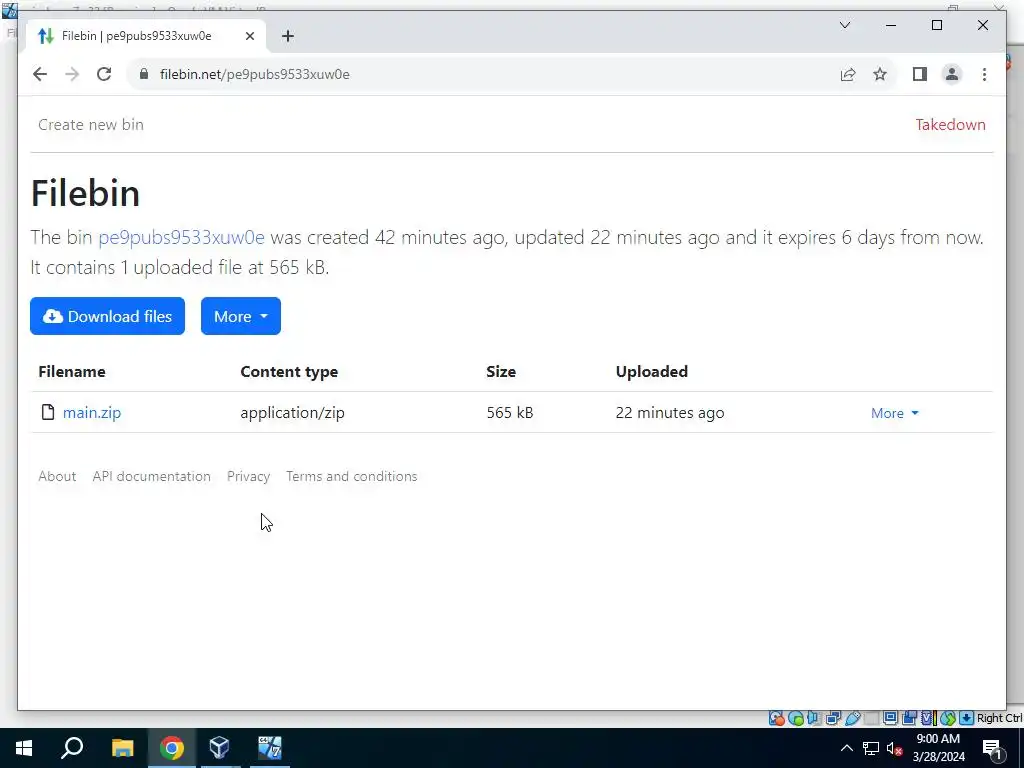
Task: Bookmark this tab with the star icon
Action: (x=880, y=74)
